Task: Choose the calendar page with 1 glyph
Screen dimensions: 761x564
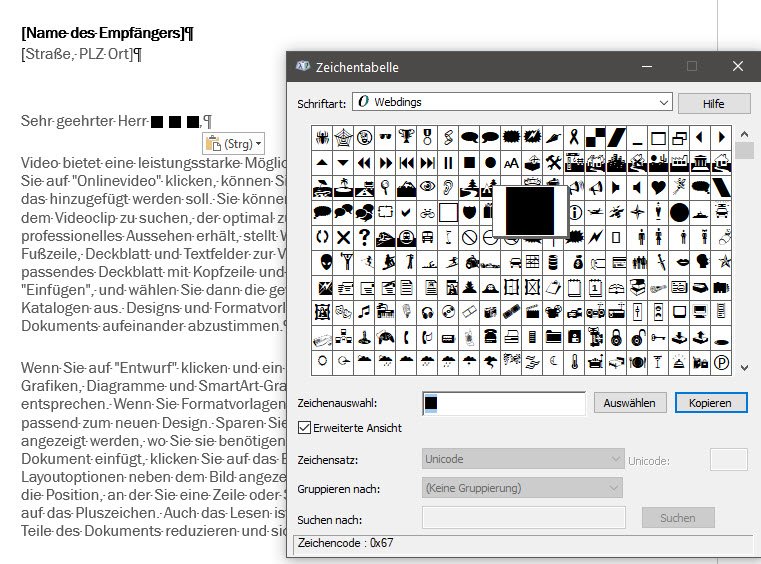Action: pyautogui.click(x=595, y=288)
